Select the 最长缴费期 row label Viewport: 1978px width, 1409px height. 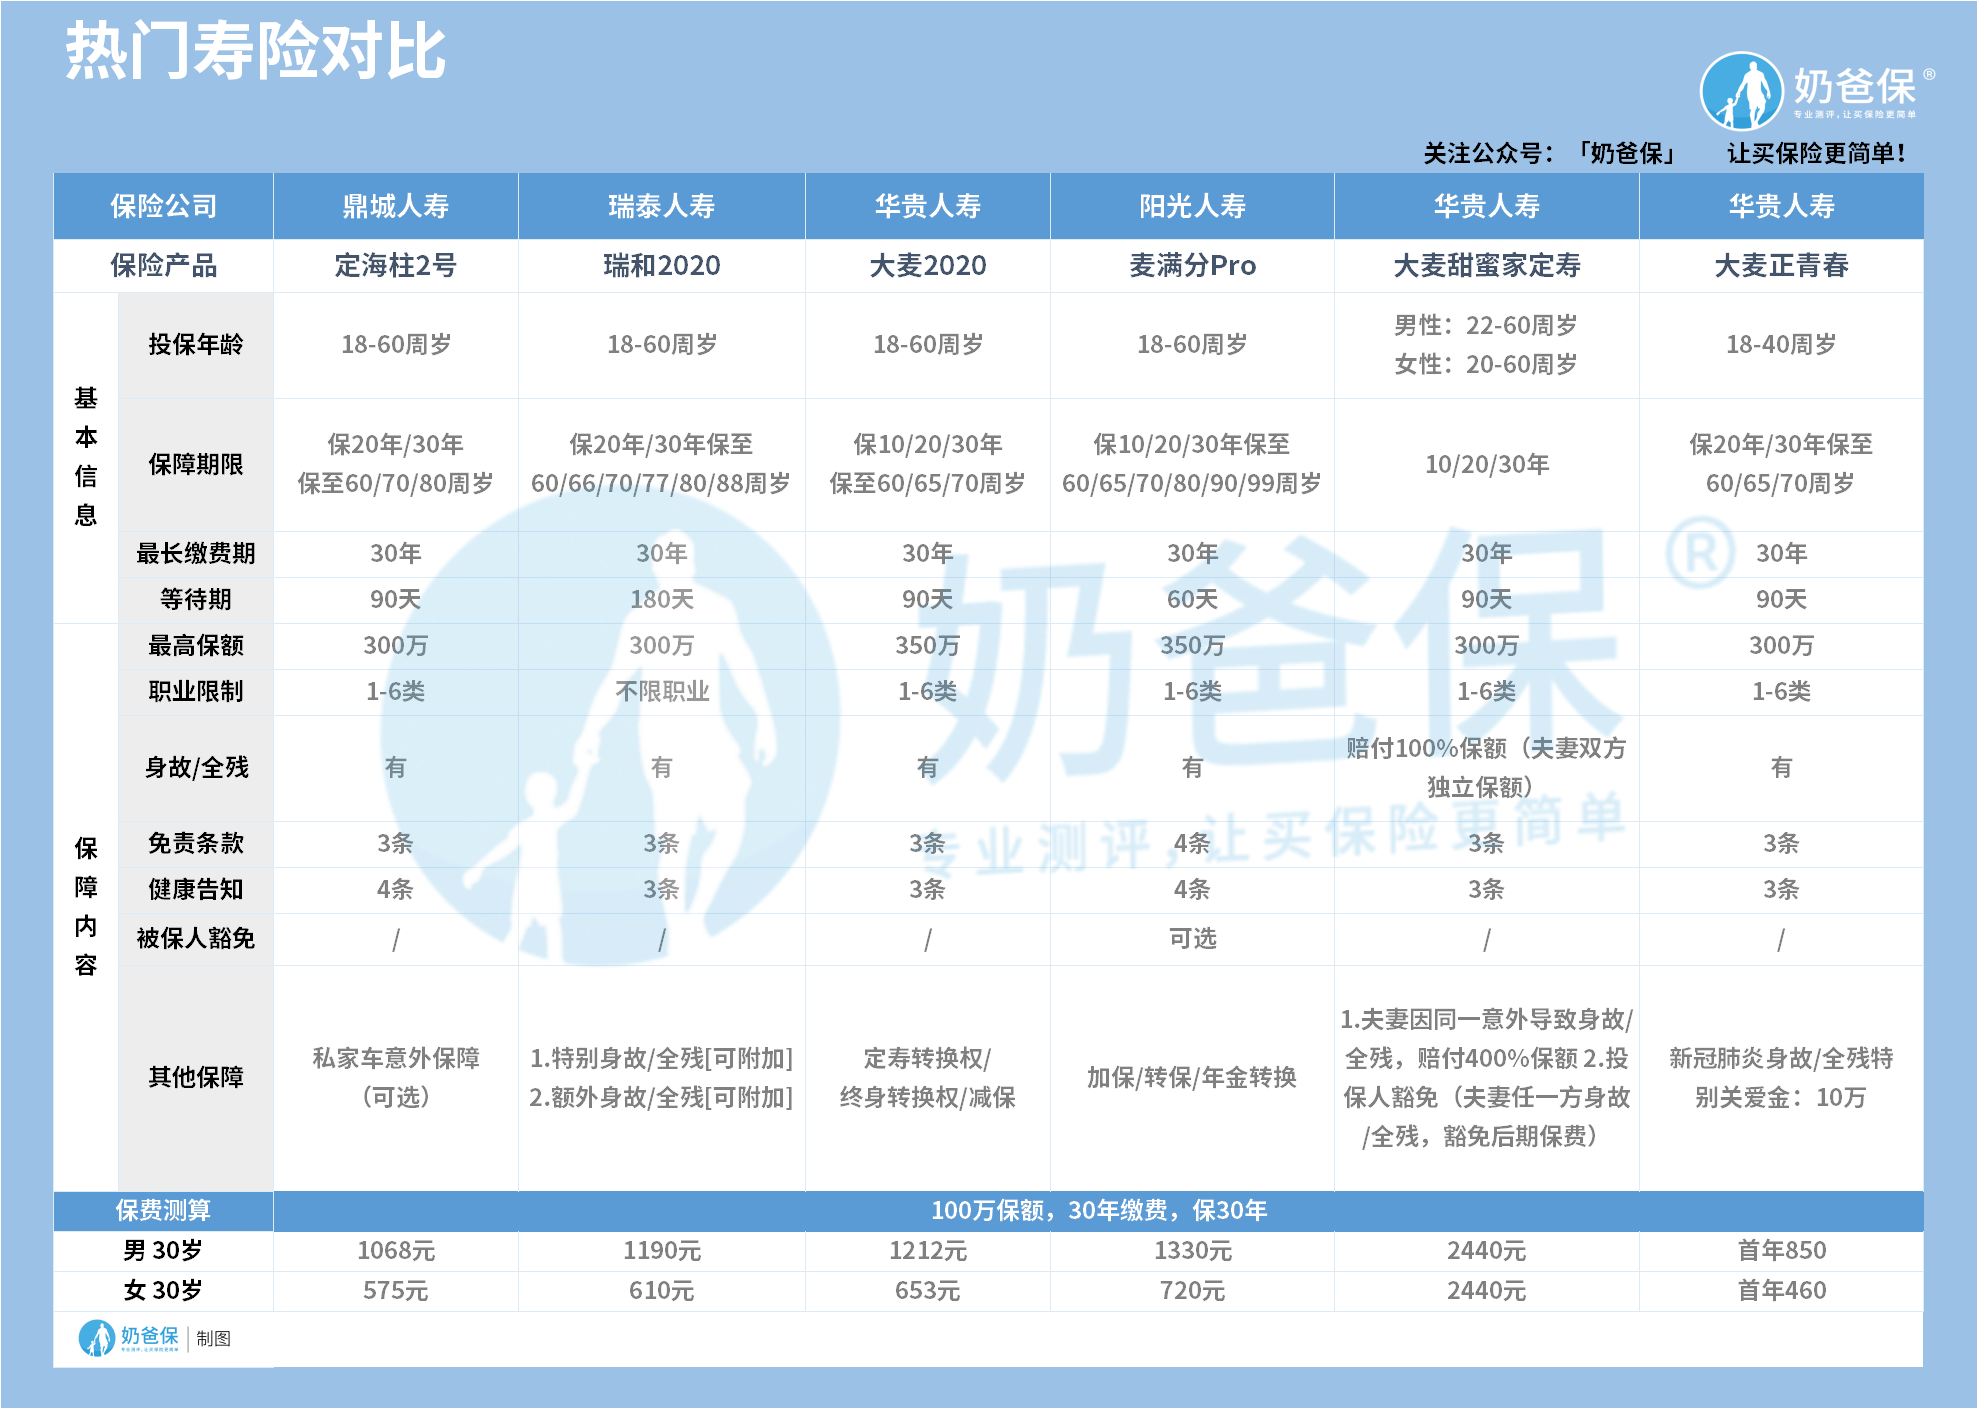coord(196,553)
